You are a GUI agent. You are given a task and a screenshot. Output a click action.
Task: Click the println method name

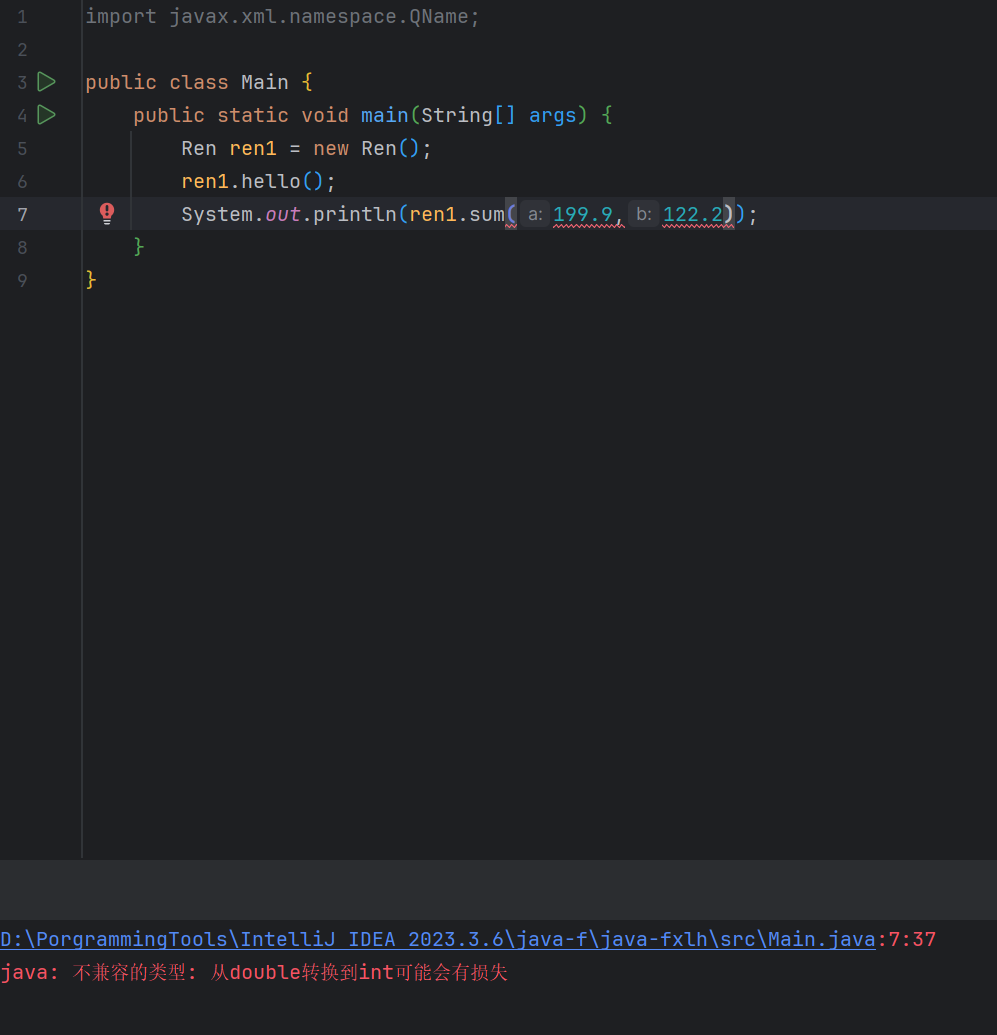click(x=354, y=214)
